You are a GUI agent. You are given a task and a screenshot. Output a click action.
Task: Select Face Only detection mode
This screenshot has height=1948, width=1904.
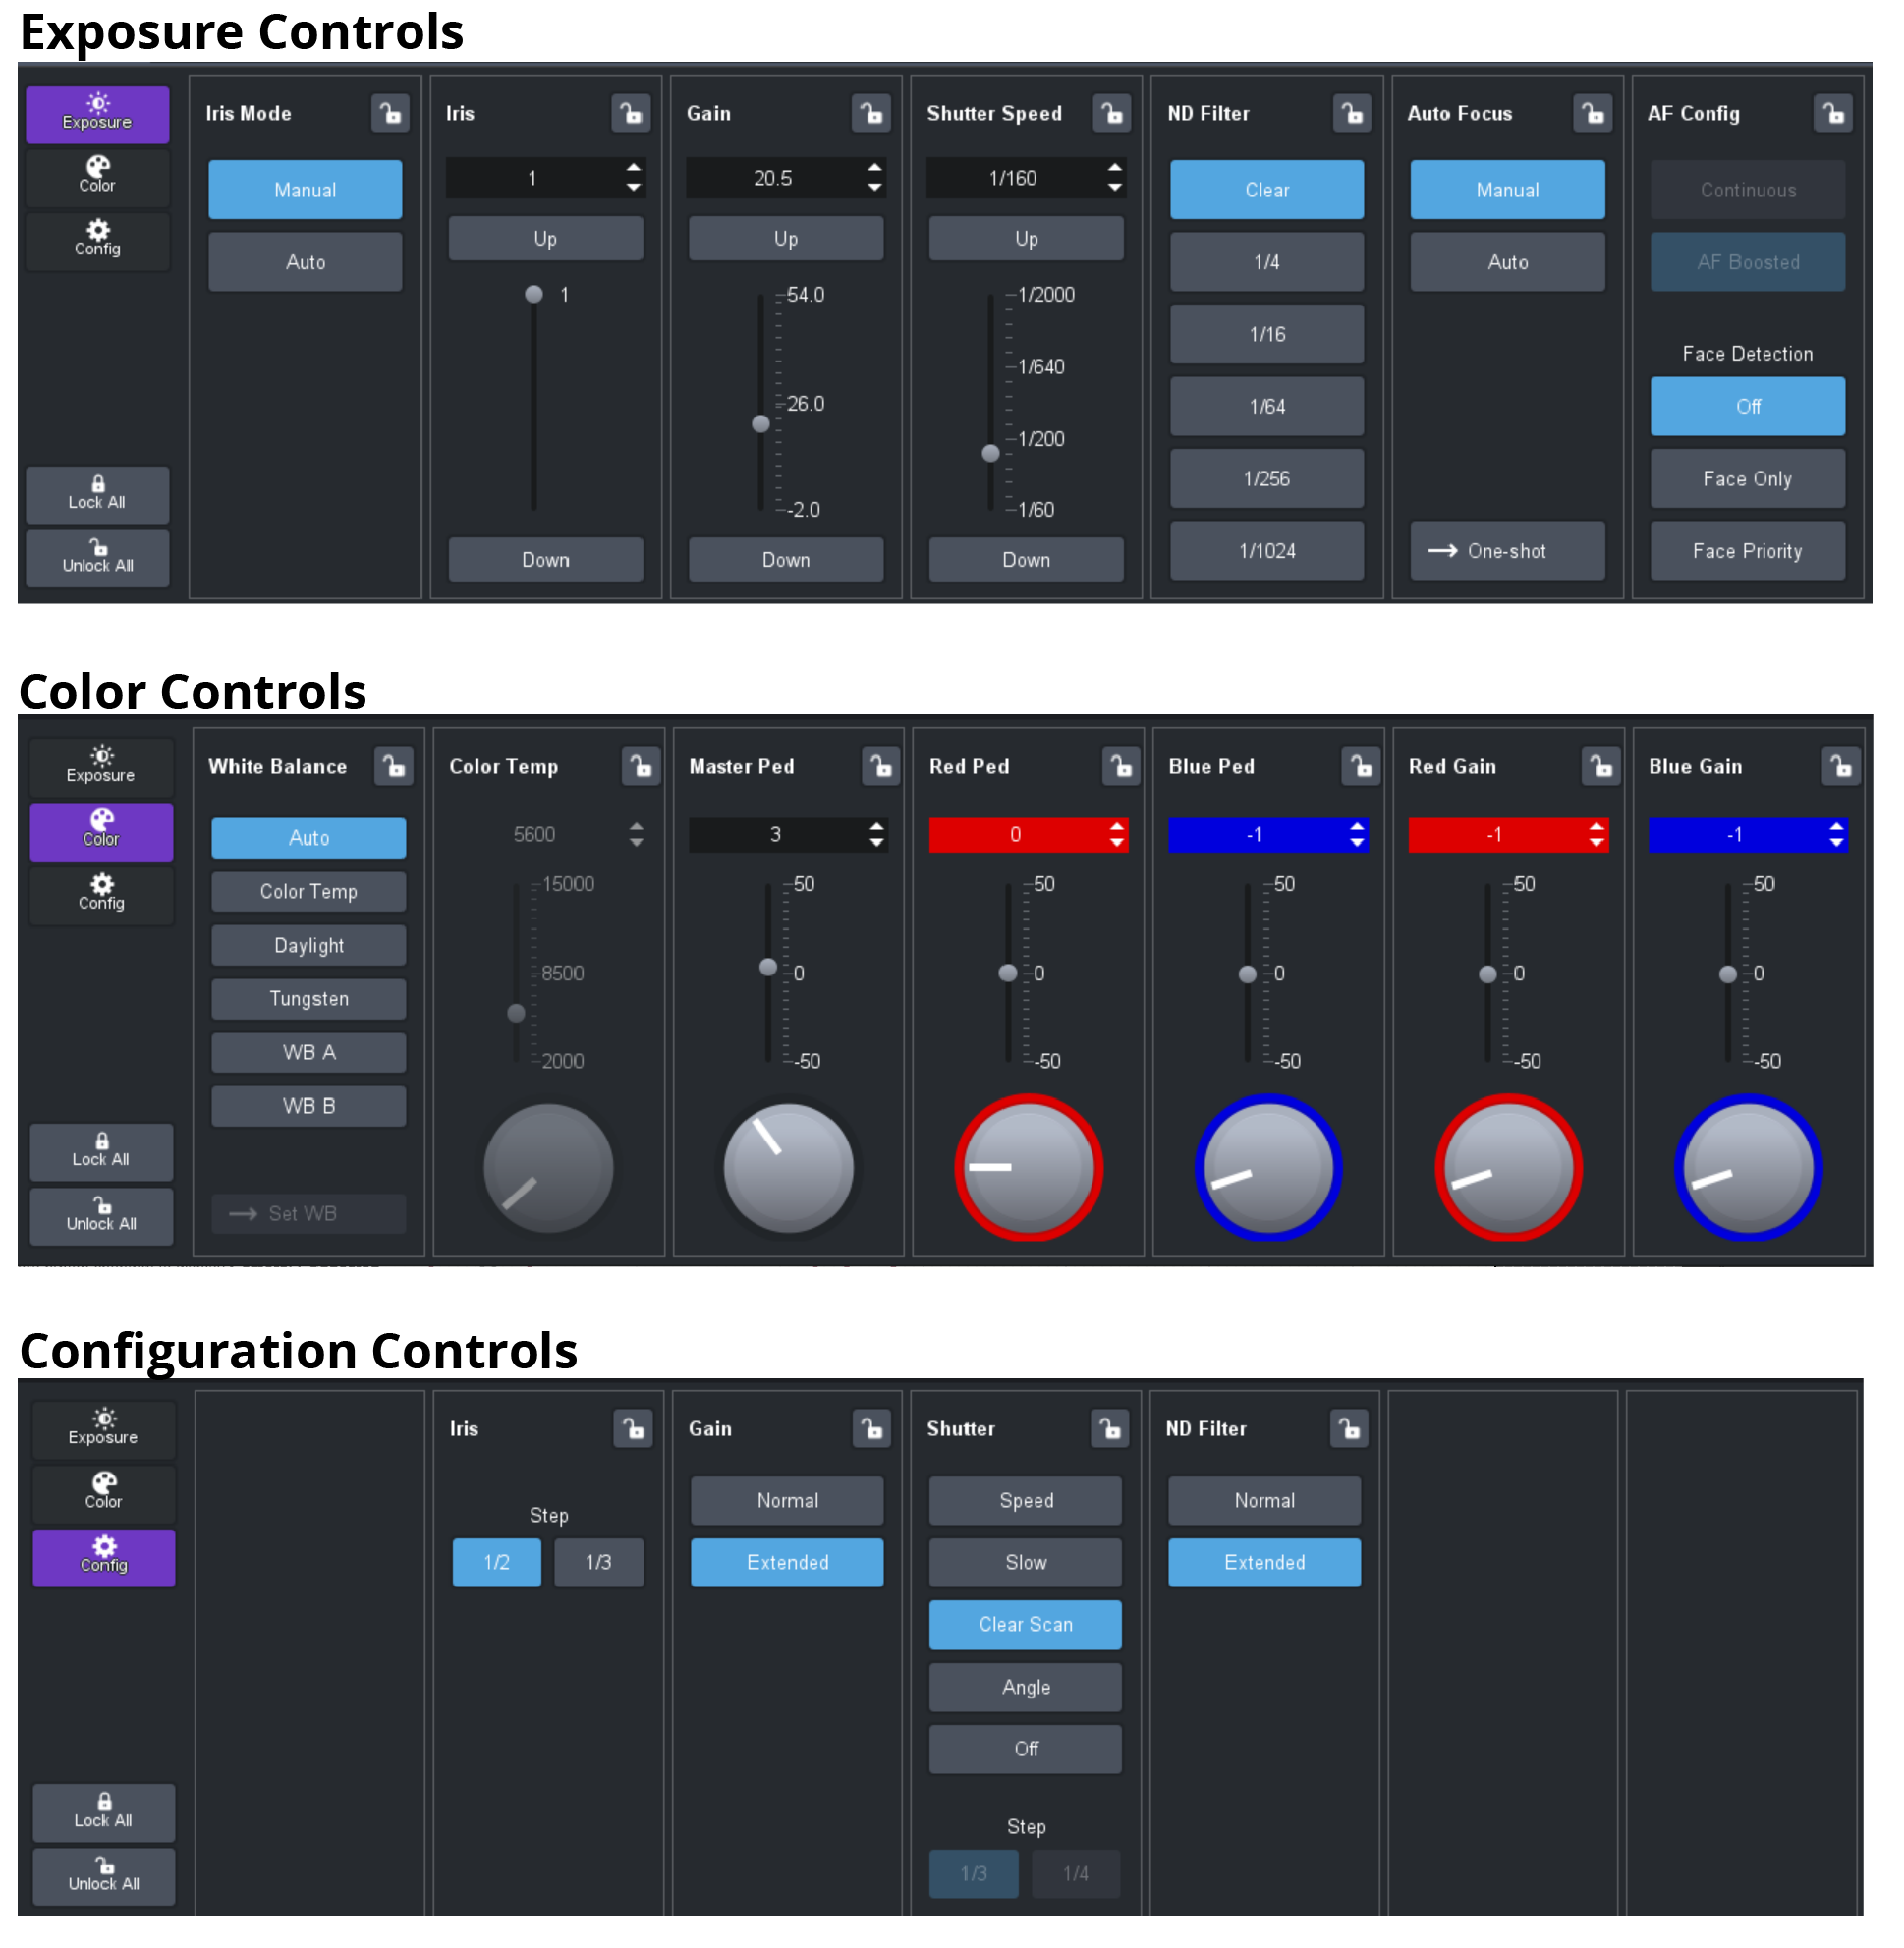point(1748,480)
